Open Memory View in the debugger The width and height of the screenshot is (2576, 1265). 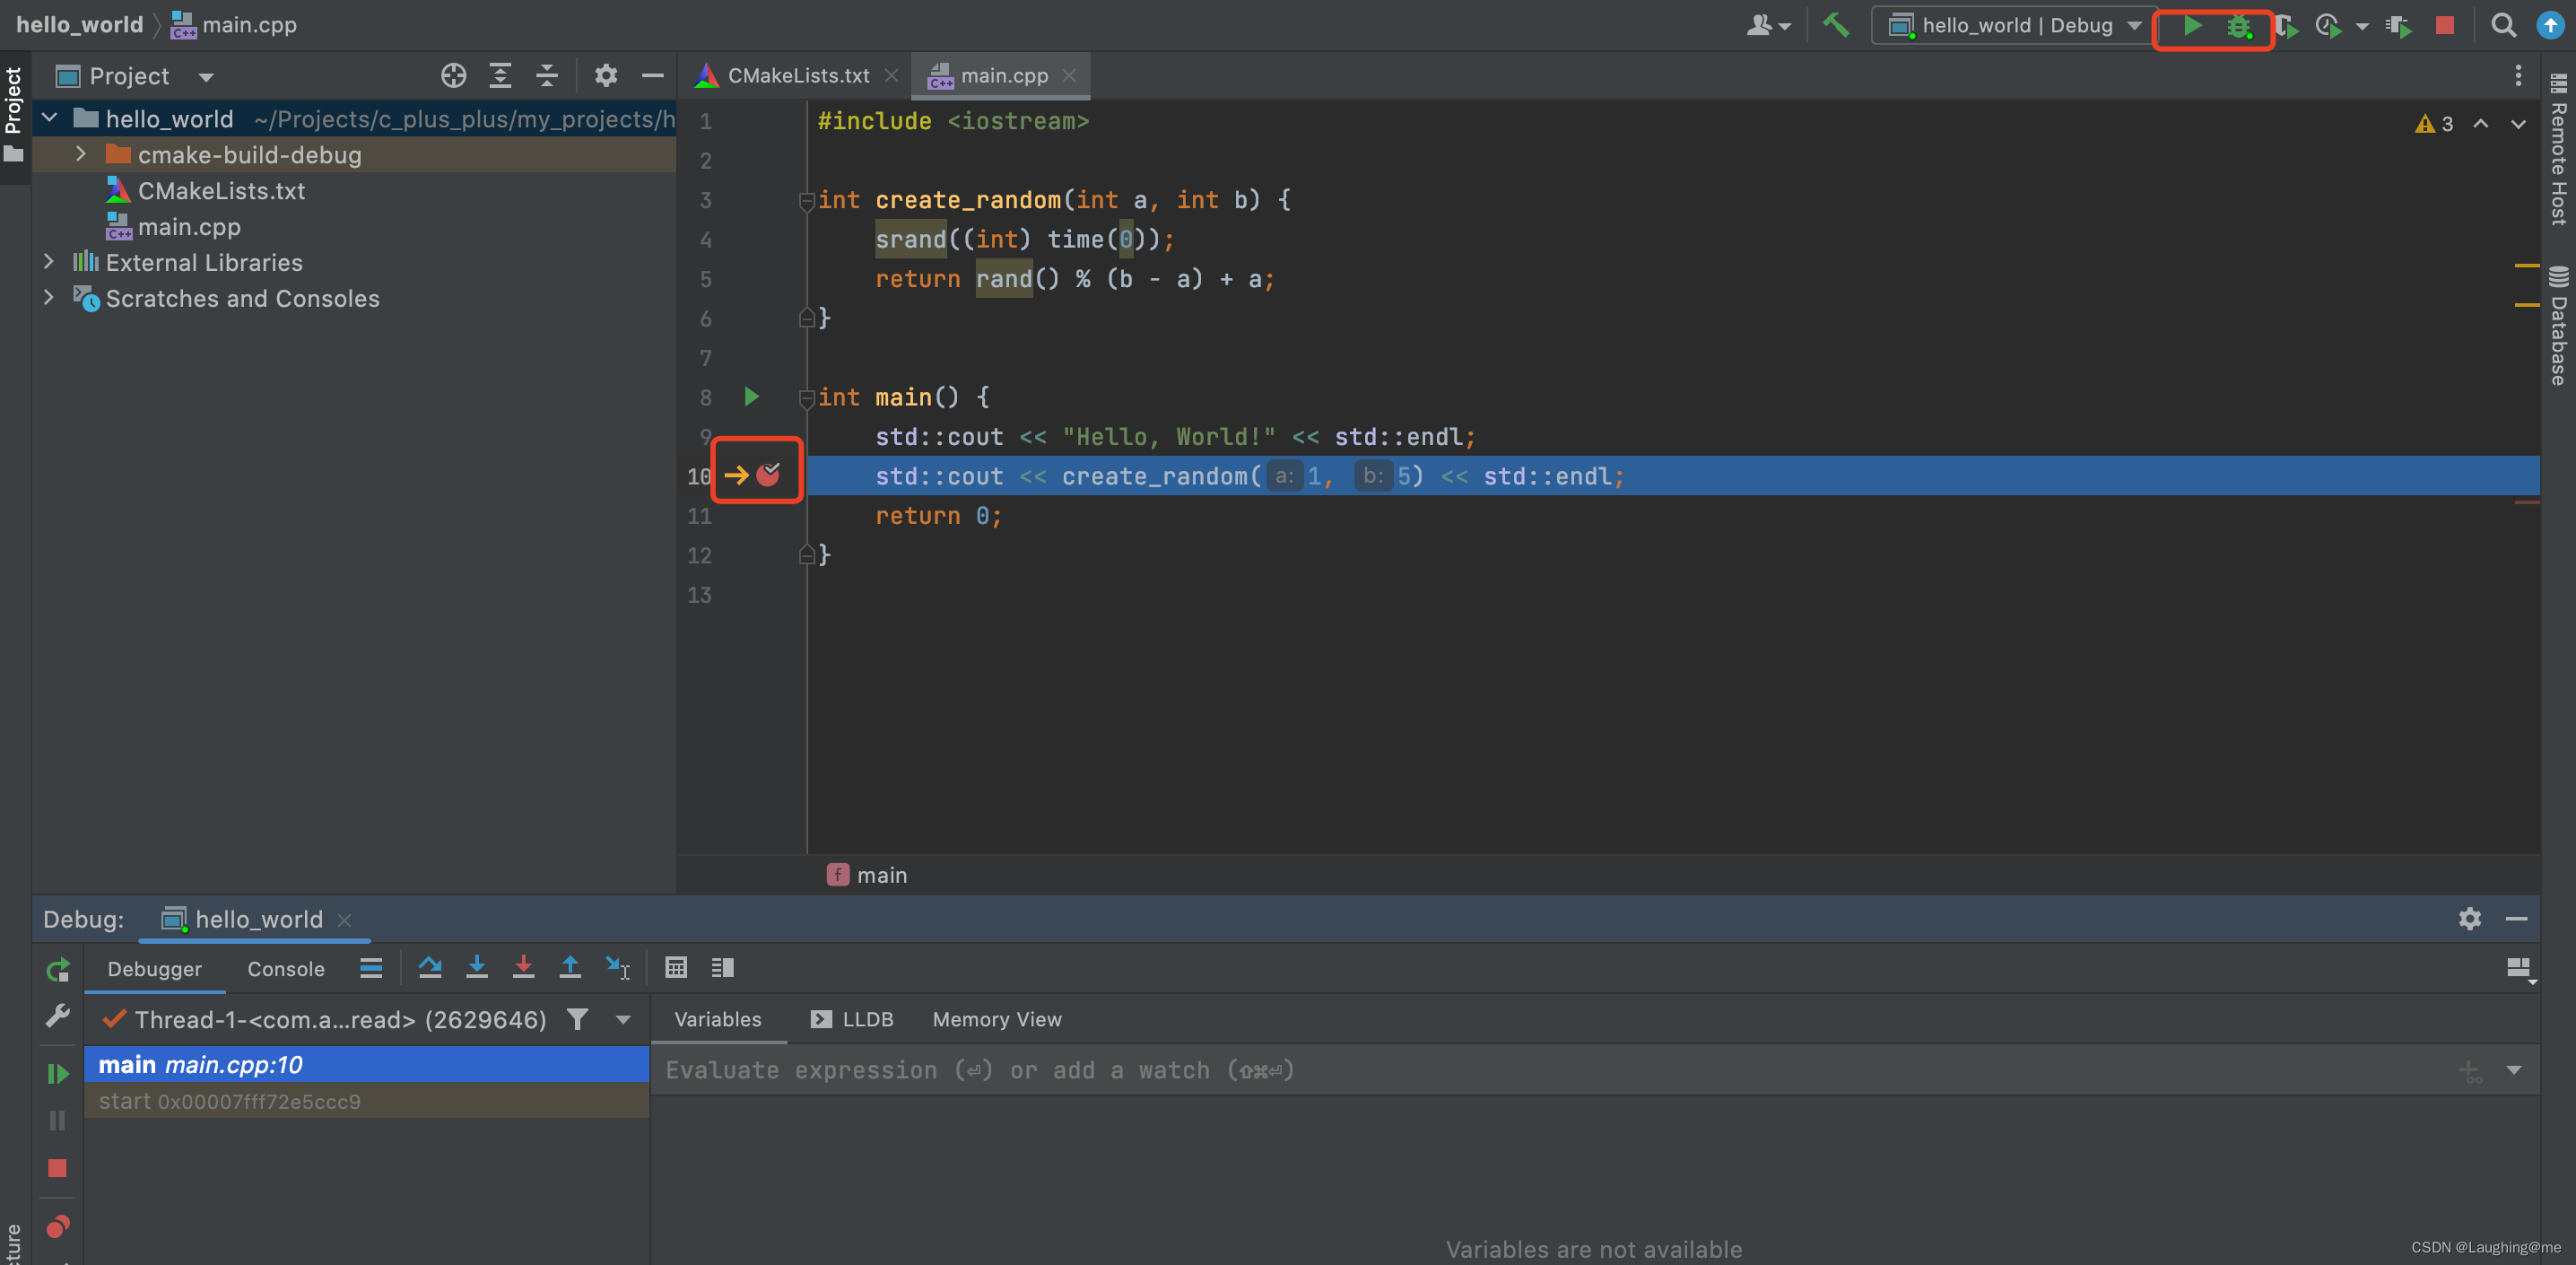coord(996,1019)
